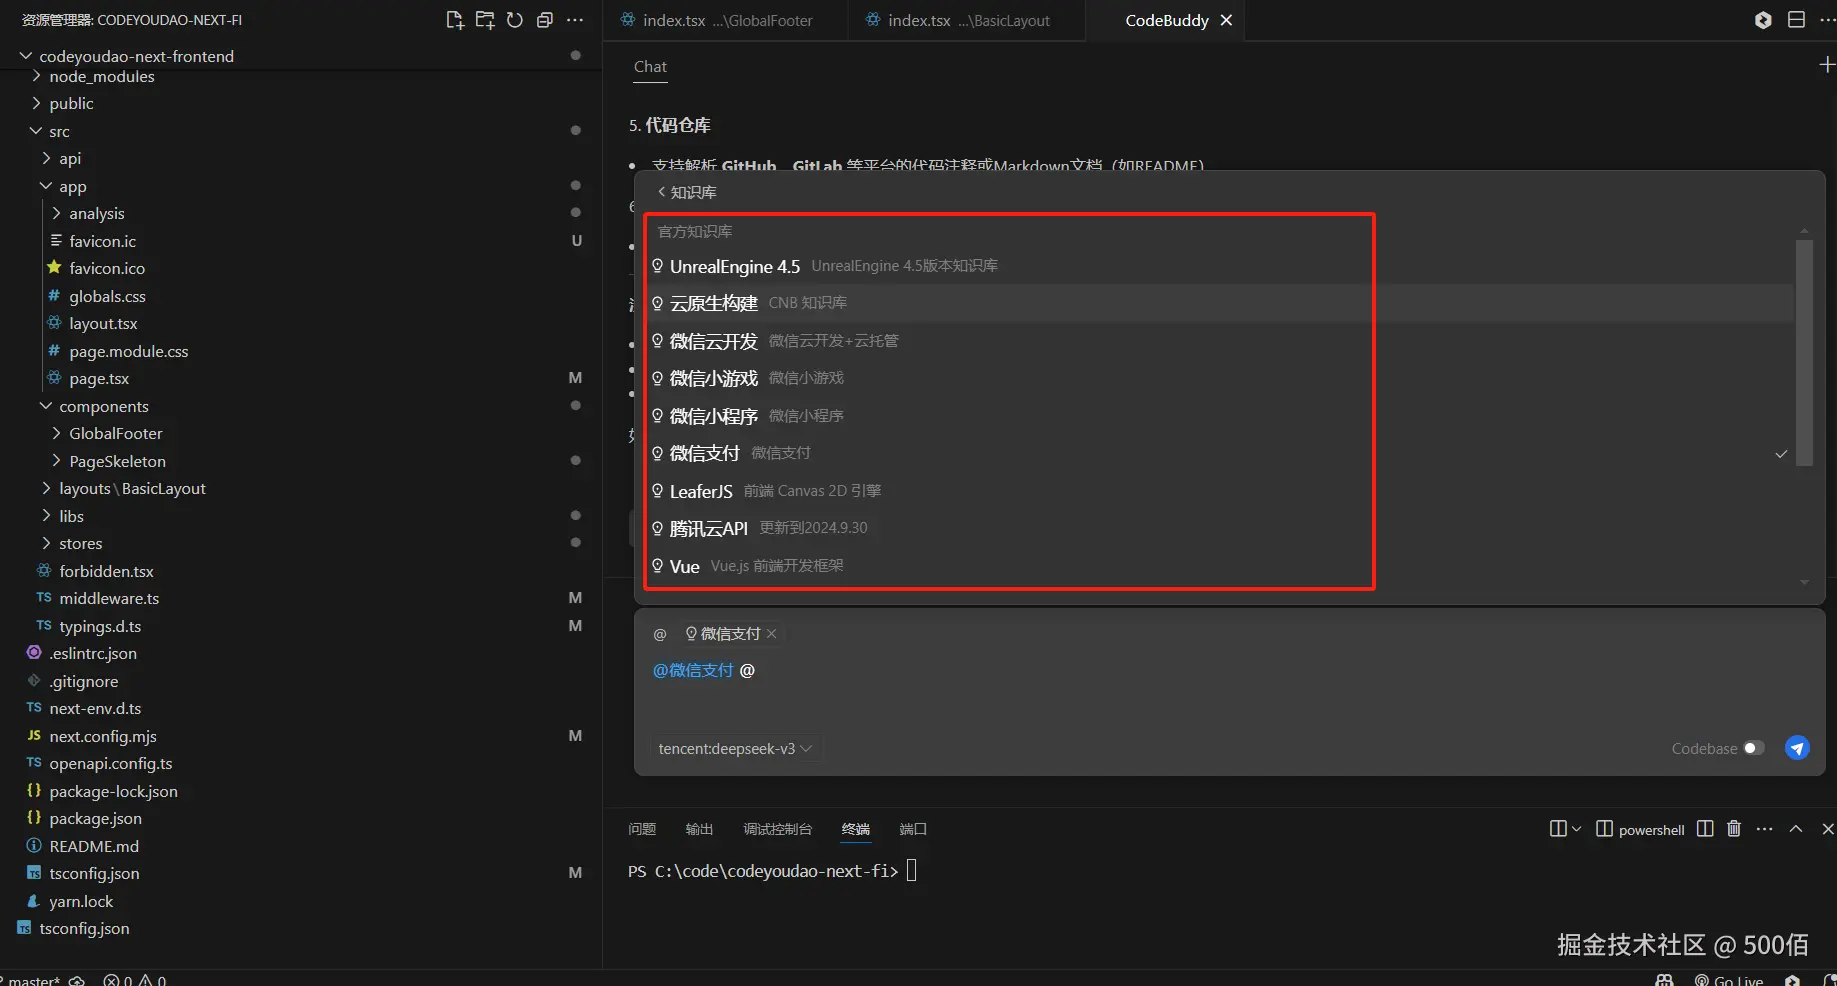
Task: Open the terminal launch profile split icon
Action: coord(1558,829)
